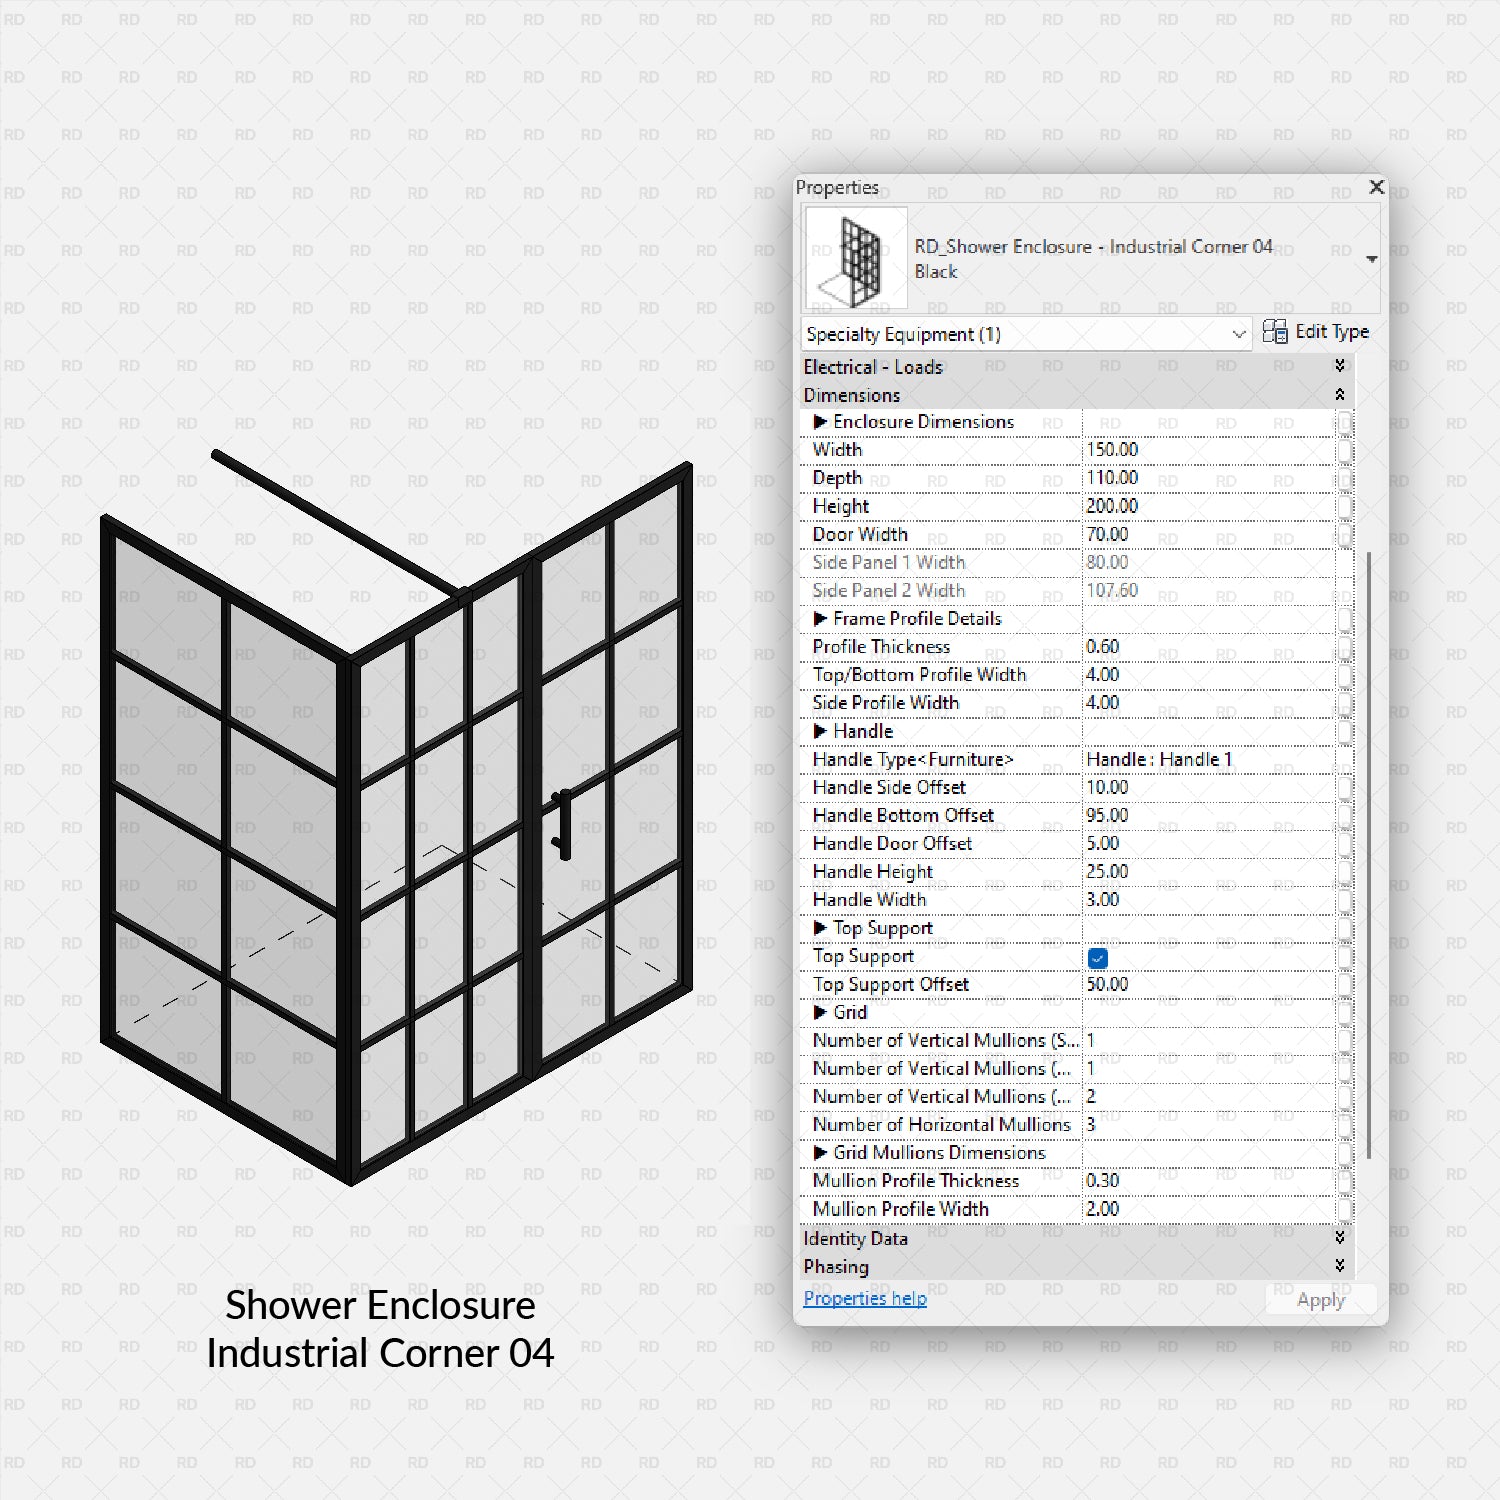Click the Apply button
Image resolution: width=1500 pixels, height=1500 pixels.
[1320, 1299]
